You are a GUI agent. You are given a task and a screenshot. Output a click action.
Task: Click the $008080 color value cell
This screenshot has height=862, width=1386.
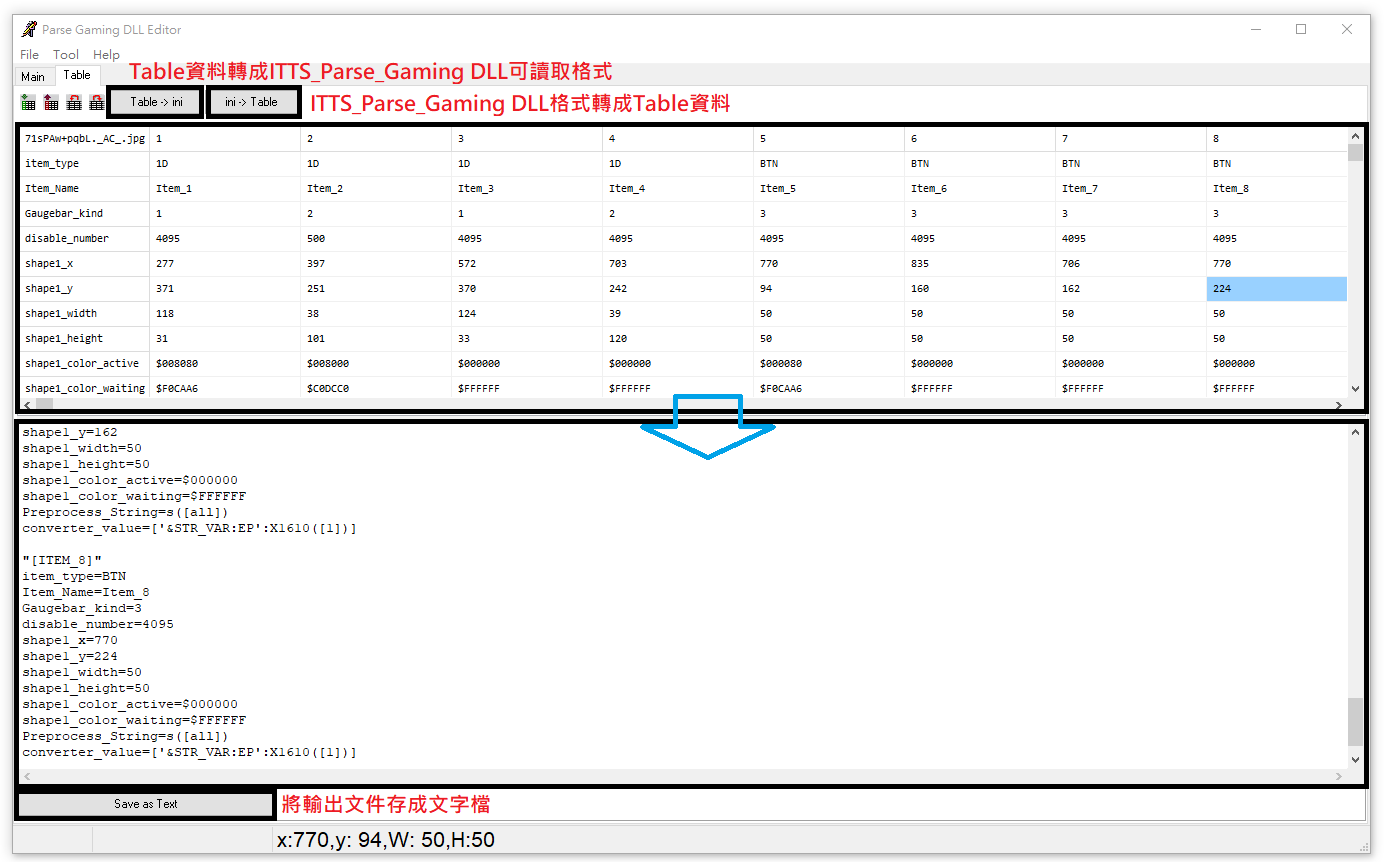click(x=226, y=364)
